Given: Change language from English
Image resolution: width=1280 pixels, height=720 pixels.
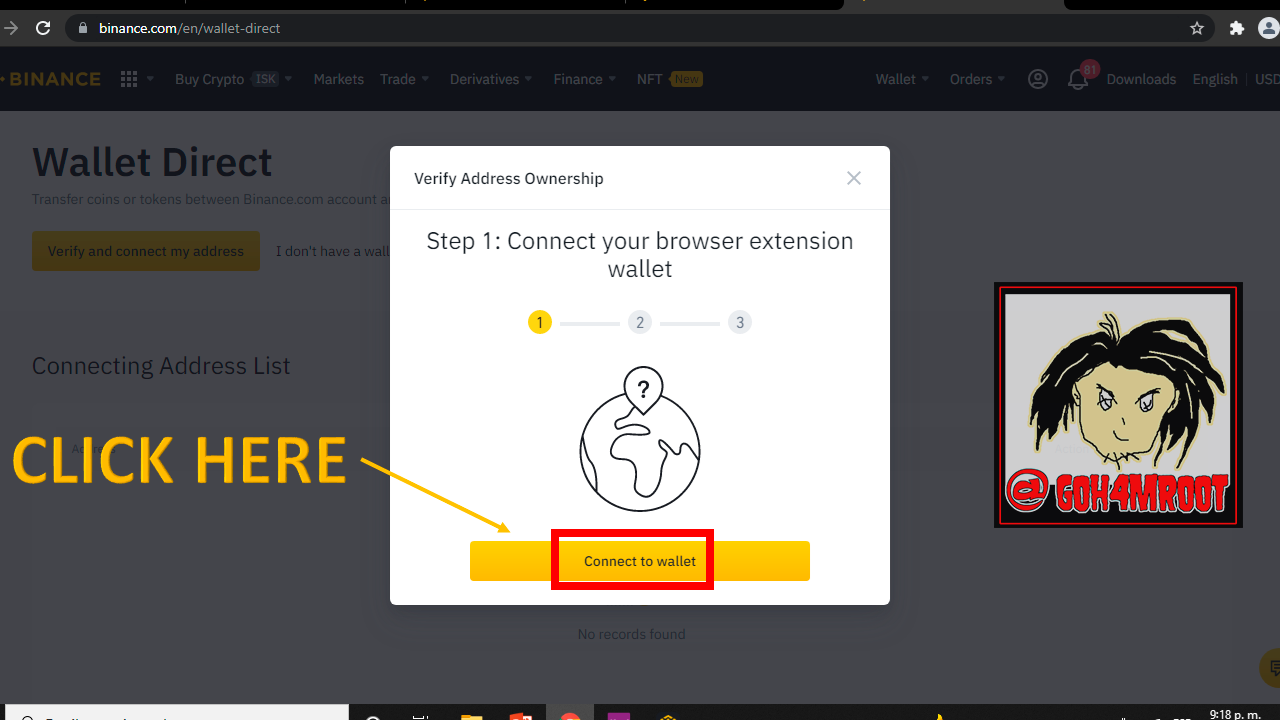Looking at the screenshot, I should pyautogui.click(x=1215, y=79).
